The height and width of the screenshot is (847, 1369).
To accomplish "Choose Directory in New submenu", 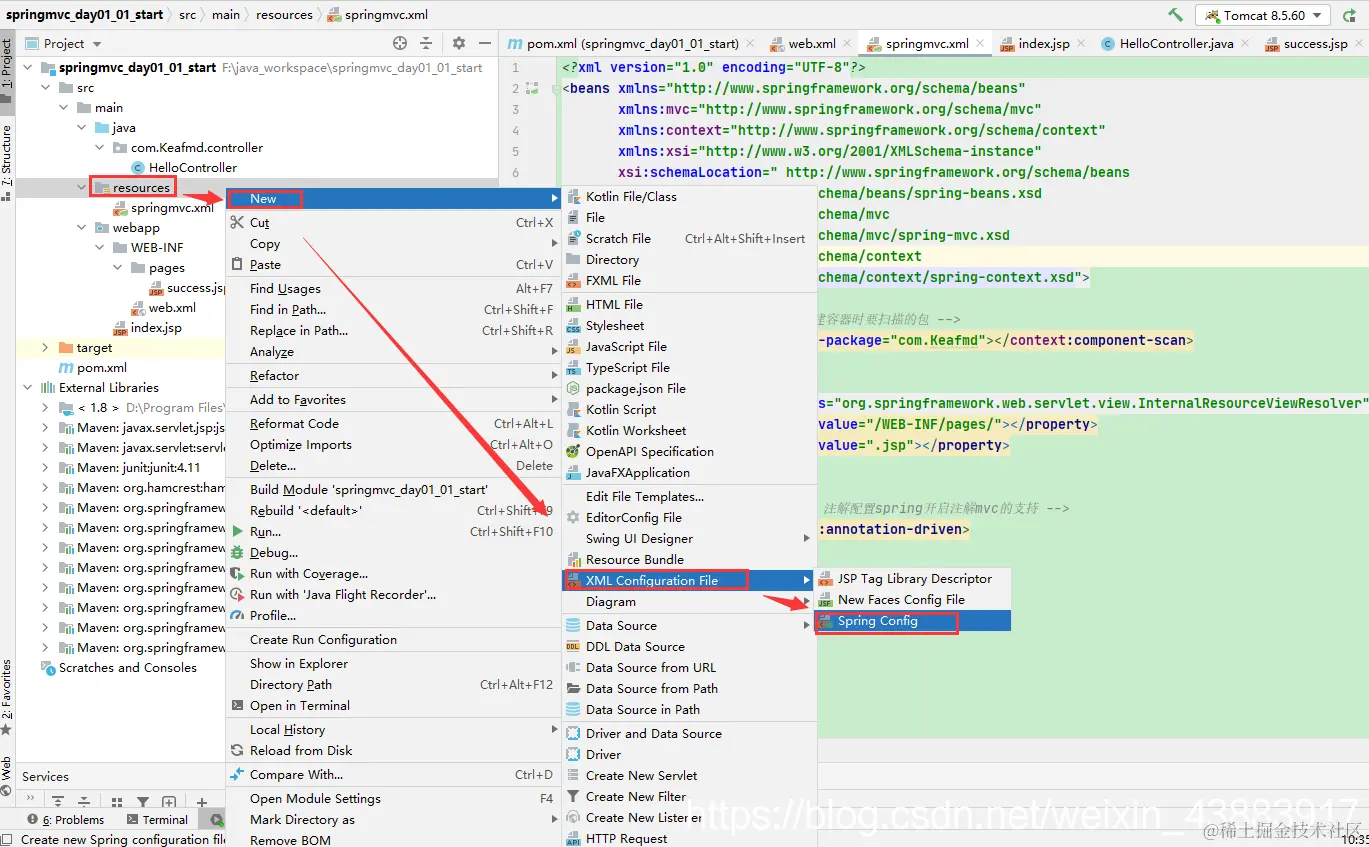I will [x=689, y=260].
